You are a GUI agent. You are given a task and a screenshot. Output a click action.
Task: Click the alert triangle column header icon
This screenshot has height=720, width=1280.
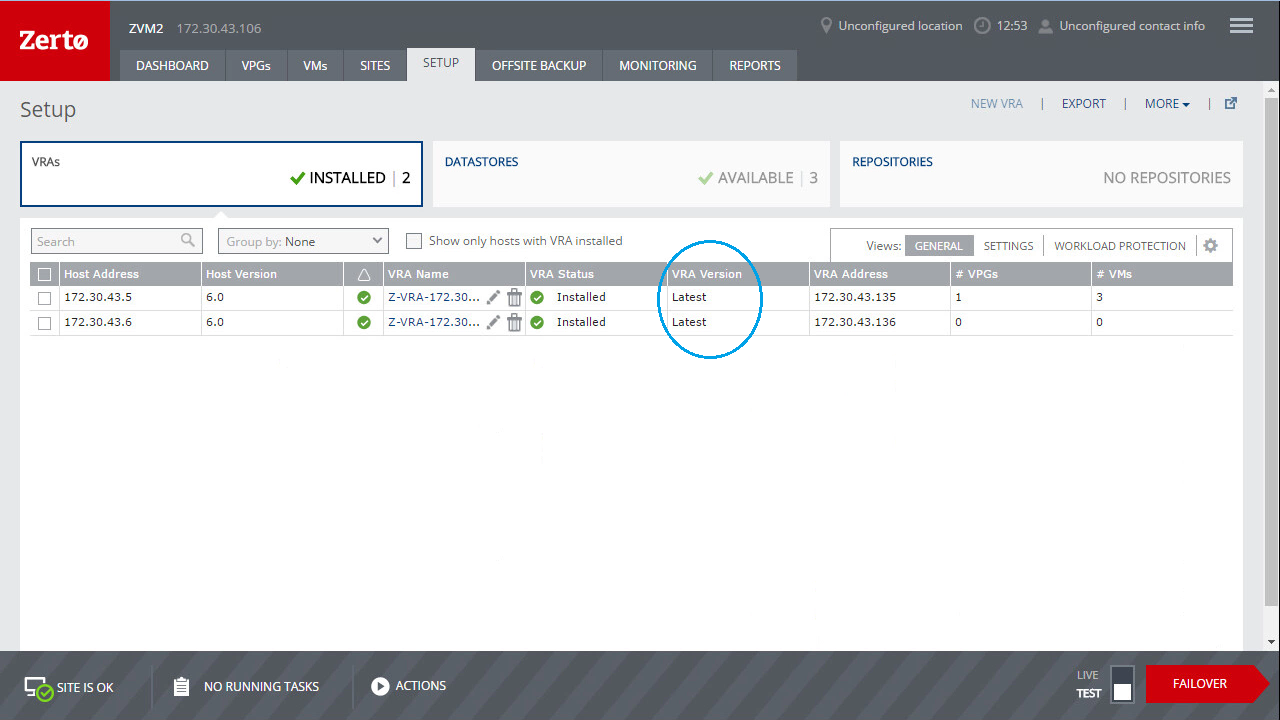364,274
